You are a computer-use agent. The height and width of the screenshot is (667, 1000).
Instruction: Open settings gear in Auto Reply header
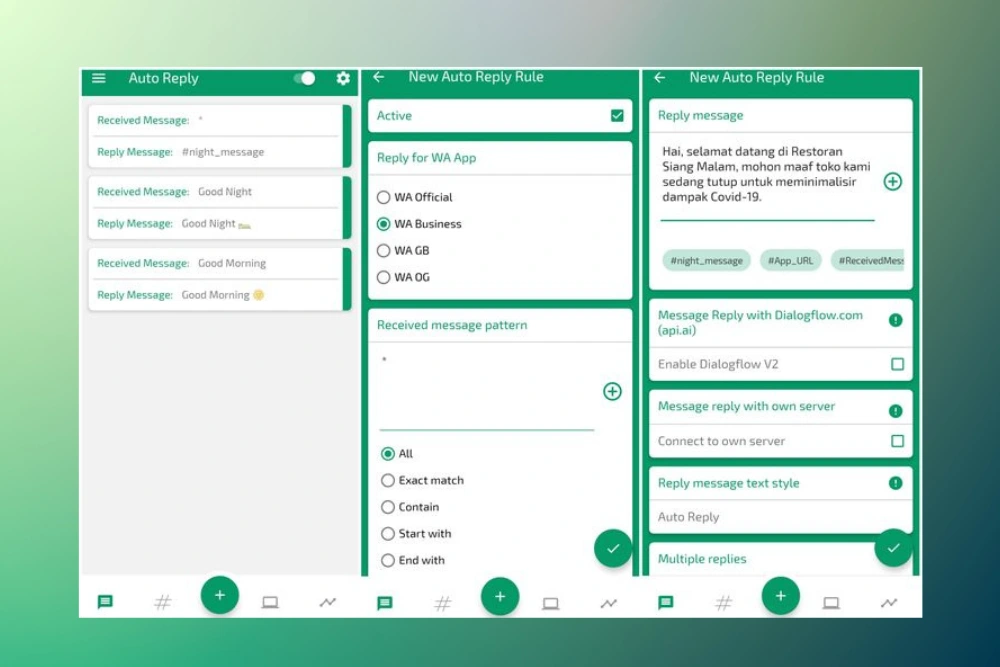(343, 78)
